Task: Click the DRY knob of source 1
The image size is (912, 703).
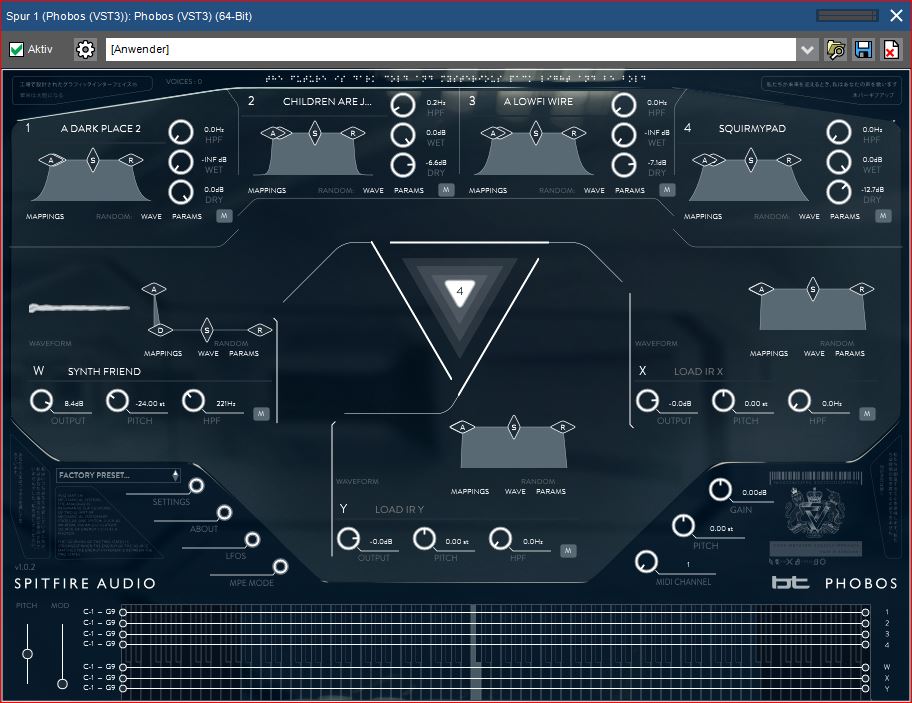Action: [181, 192]
